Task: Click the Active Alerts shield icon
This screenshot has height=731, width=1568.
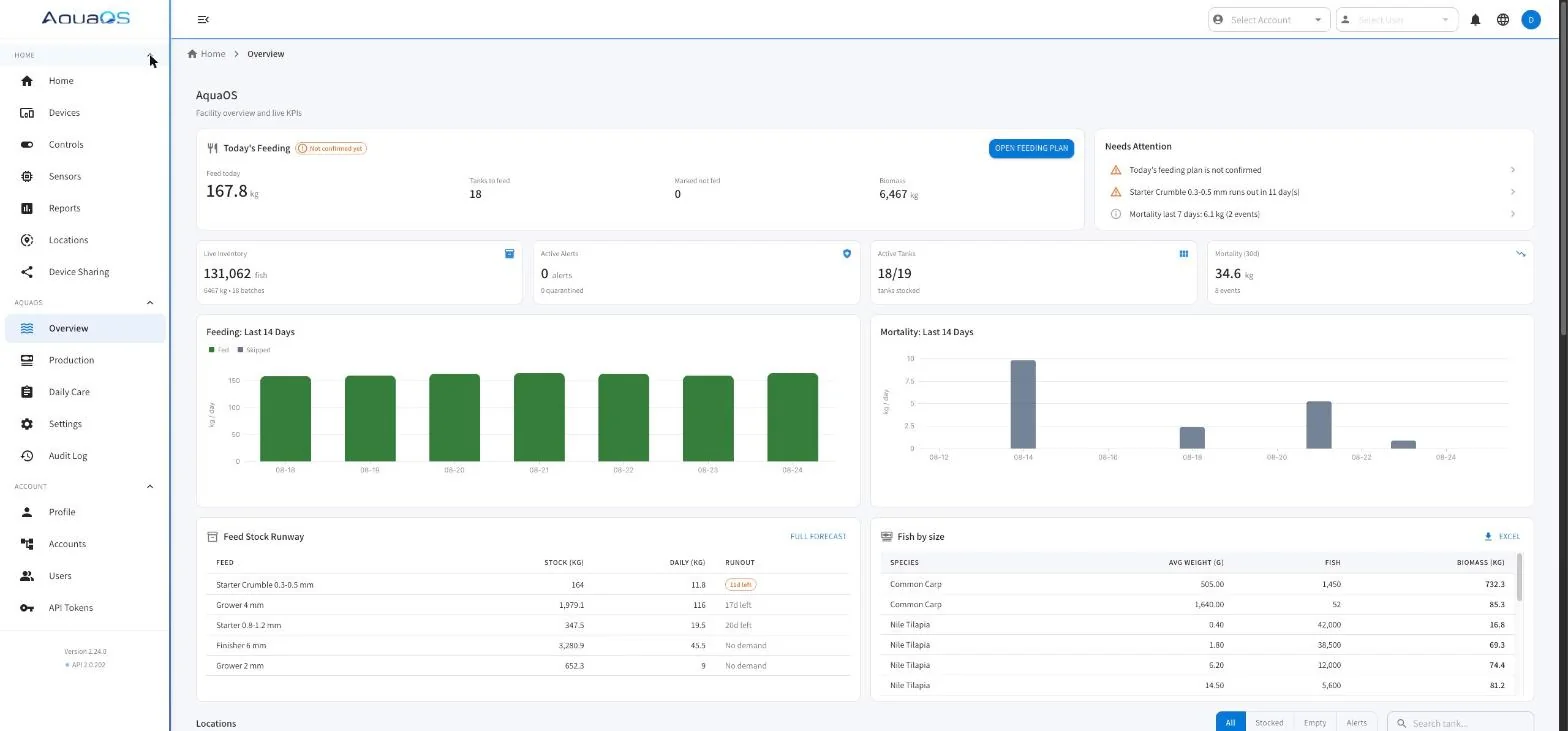Action: tap(847, 254)
